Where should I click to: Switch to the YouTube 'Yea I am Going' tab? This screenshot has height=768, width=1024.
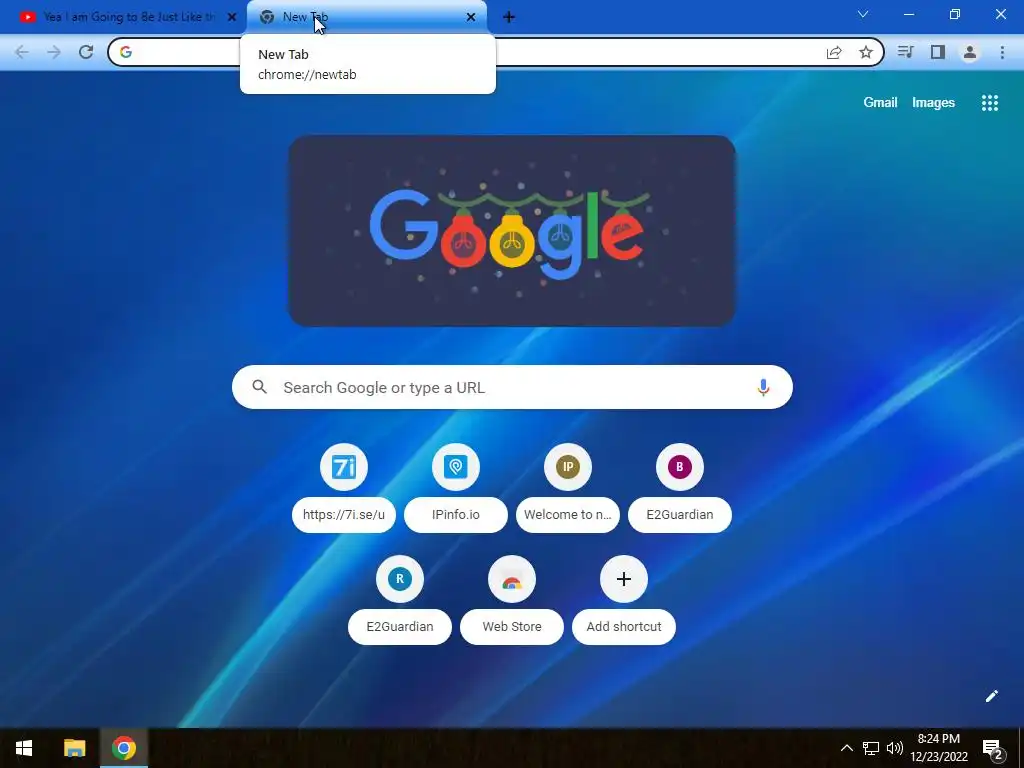124,17
